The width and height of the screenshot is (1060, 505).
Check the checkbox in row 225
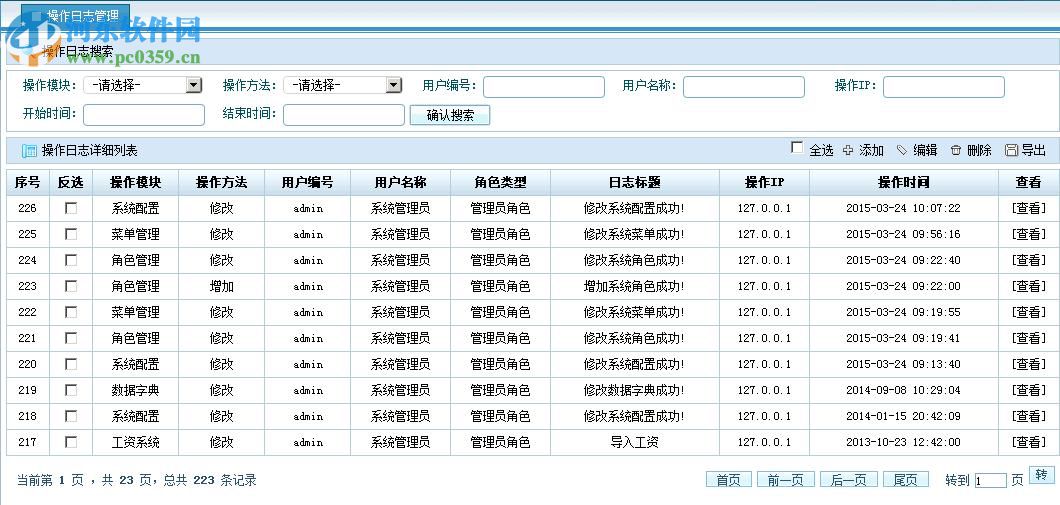[x=71, y=234]
